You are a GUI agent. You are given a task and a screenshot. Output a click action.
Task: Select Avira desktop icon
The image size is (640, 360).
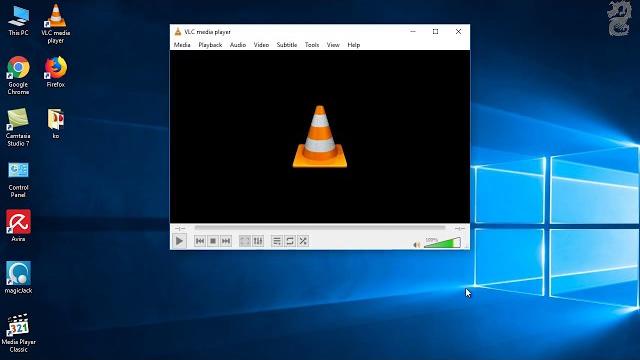[x=18, y=226]
